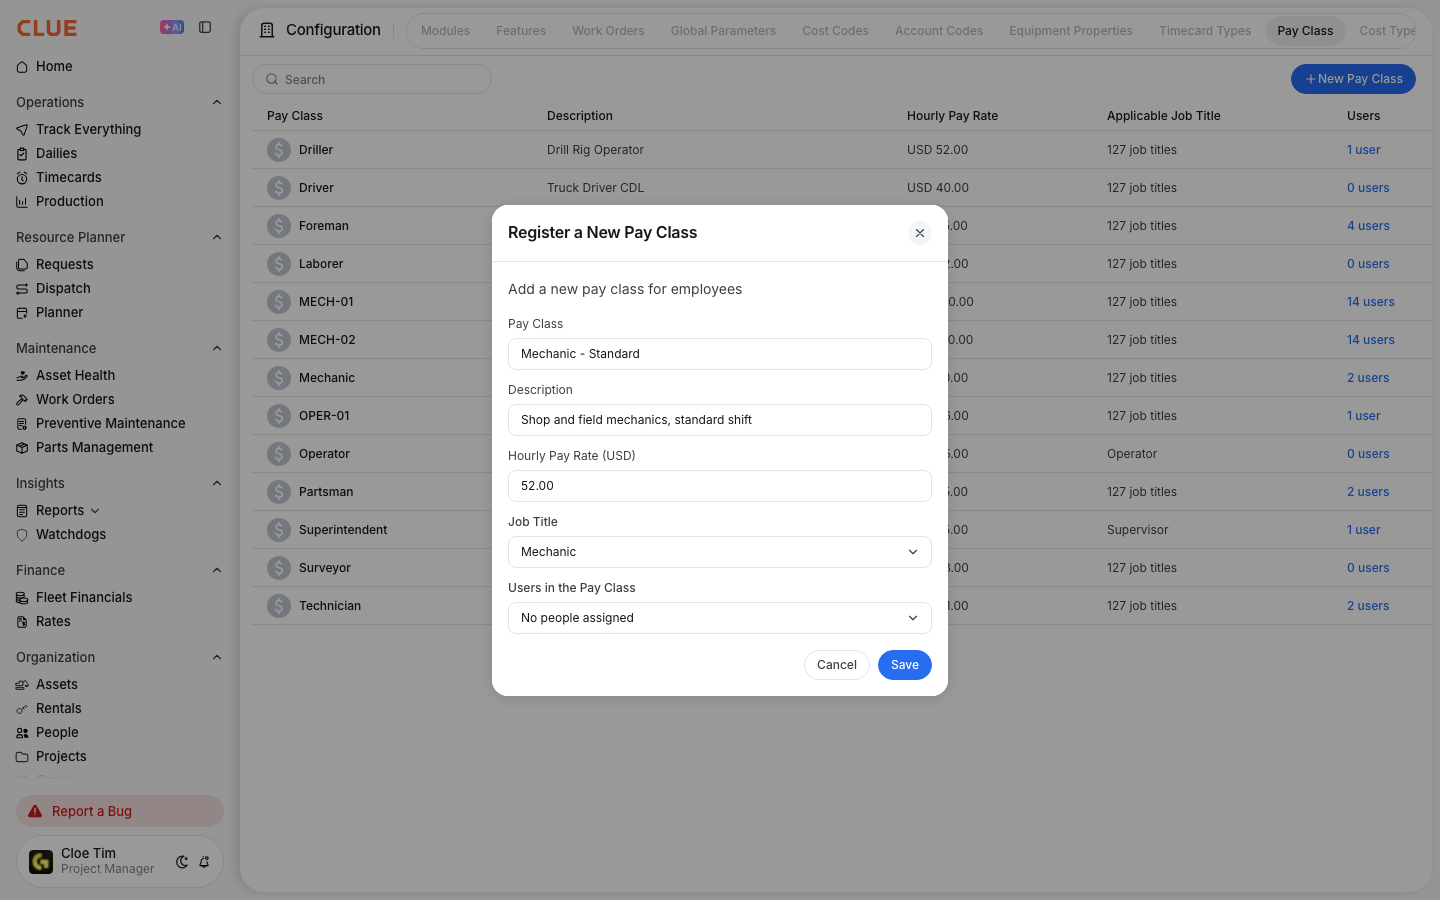
Task: Open the Job Title dropdown
Action: pyautogui.click(x=720, y=552)
